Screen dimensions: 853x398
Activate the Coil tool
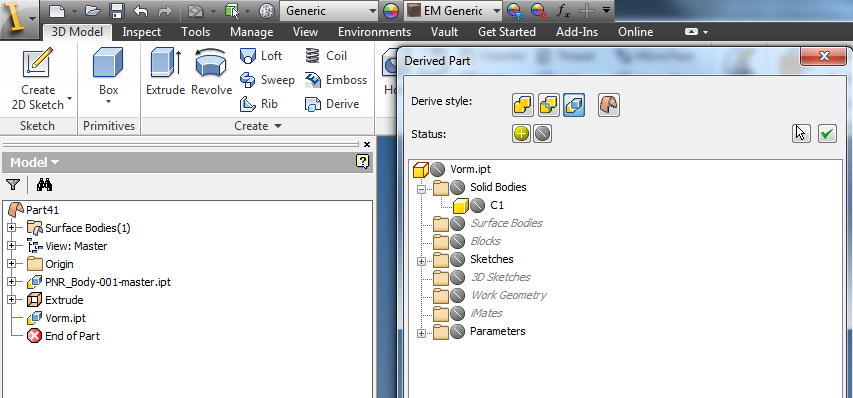(x=326, y=56)
